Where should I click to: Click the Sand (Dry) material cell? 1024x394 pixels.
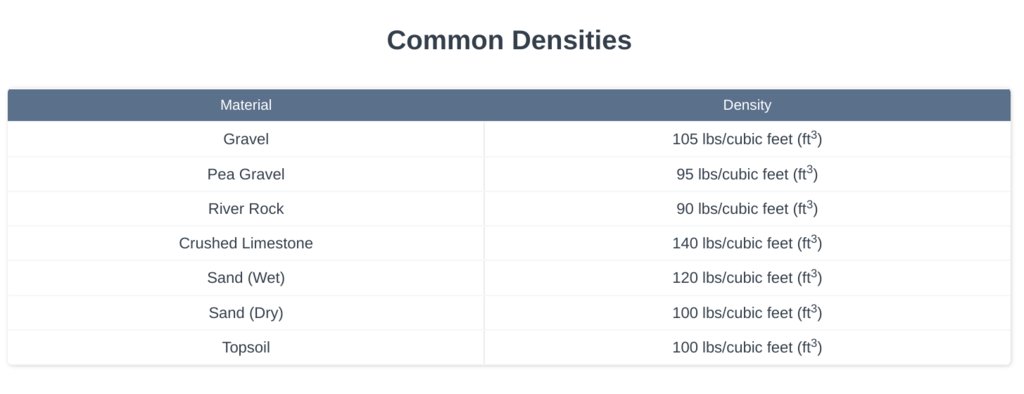[246, 313]
